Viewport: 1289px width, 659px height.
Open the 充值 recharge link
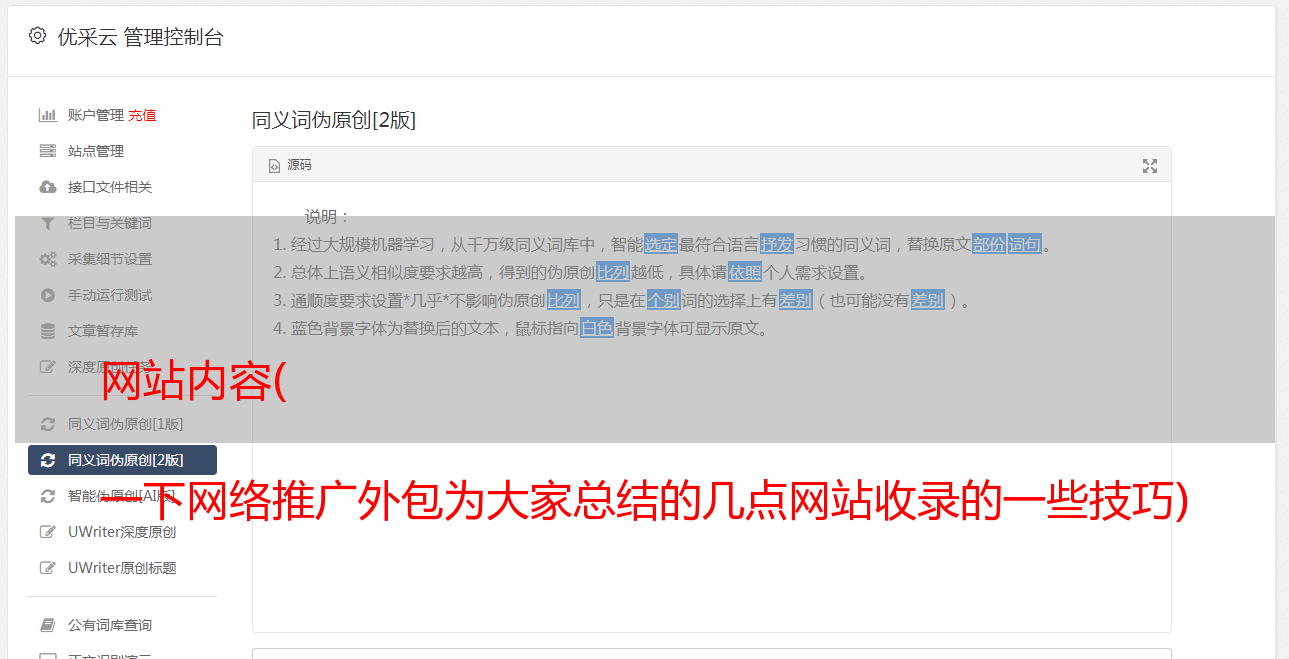(142, 115)
